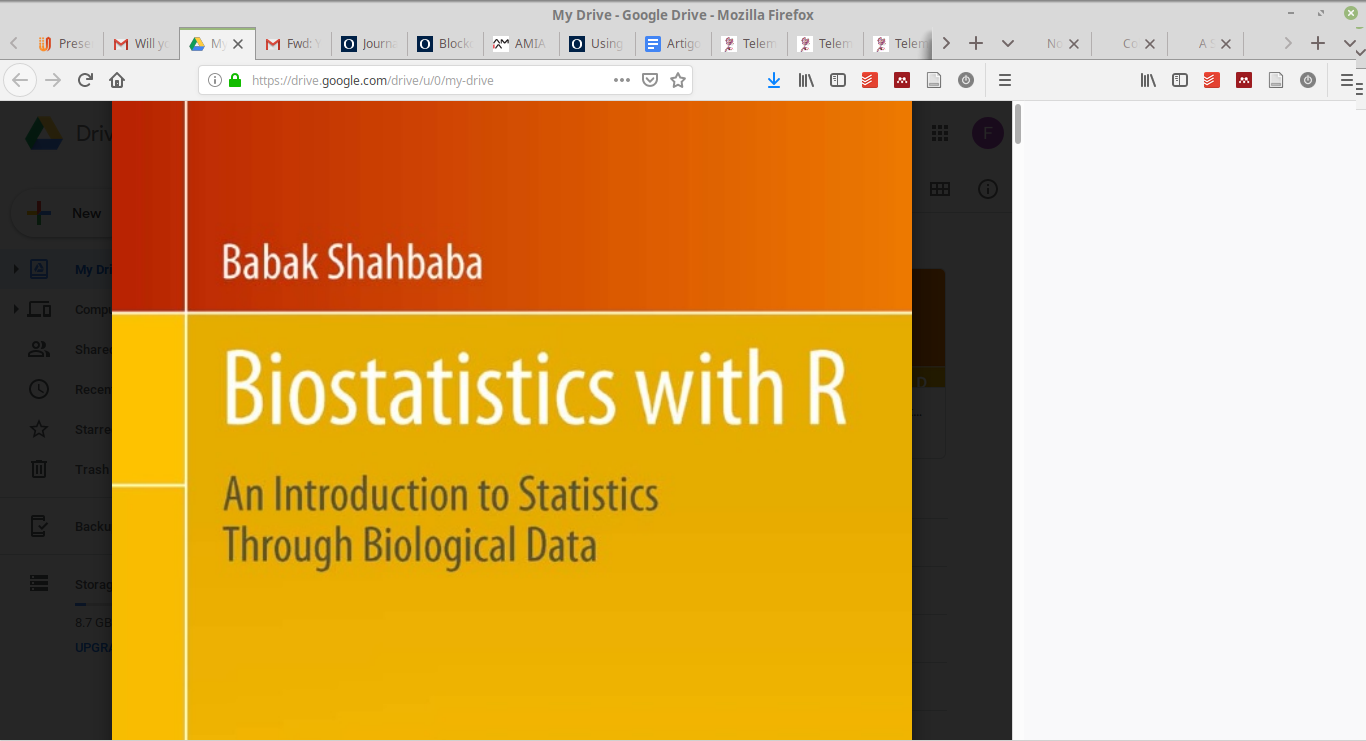Close the 'A S' tab in second window
The width and height of the screenshot is (1366, 741).
pos(1226,44)
